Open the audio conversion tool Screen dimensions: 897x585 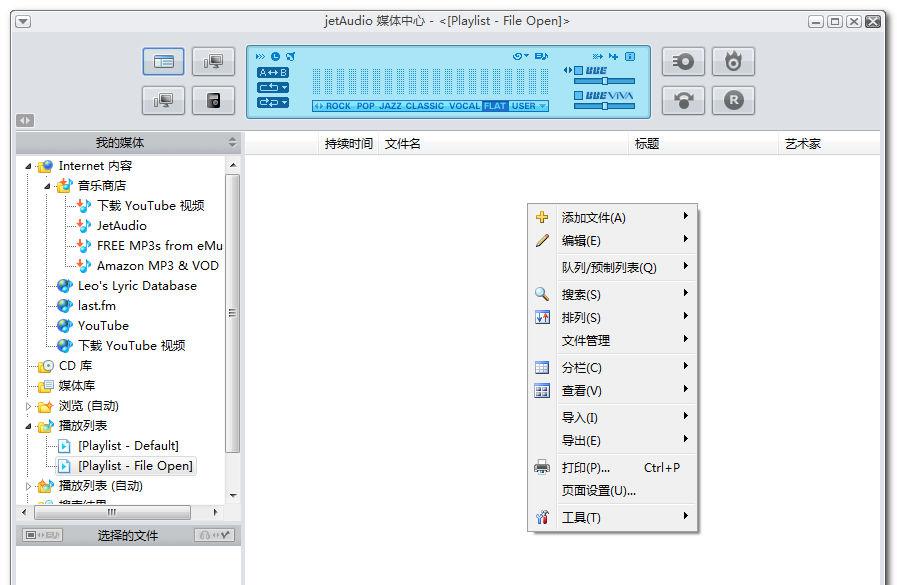click(x=683, y=101)
